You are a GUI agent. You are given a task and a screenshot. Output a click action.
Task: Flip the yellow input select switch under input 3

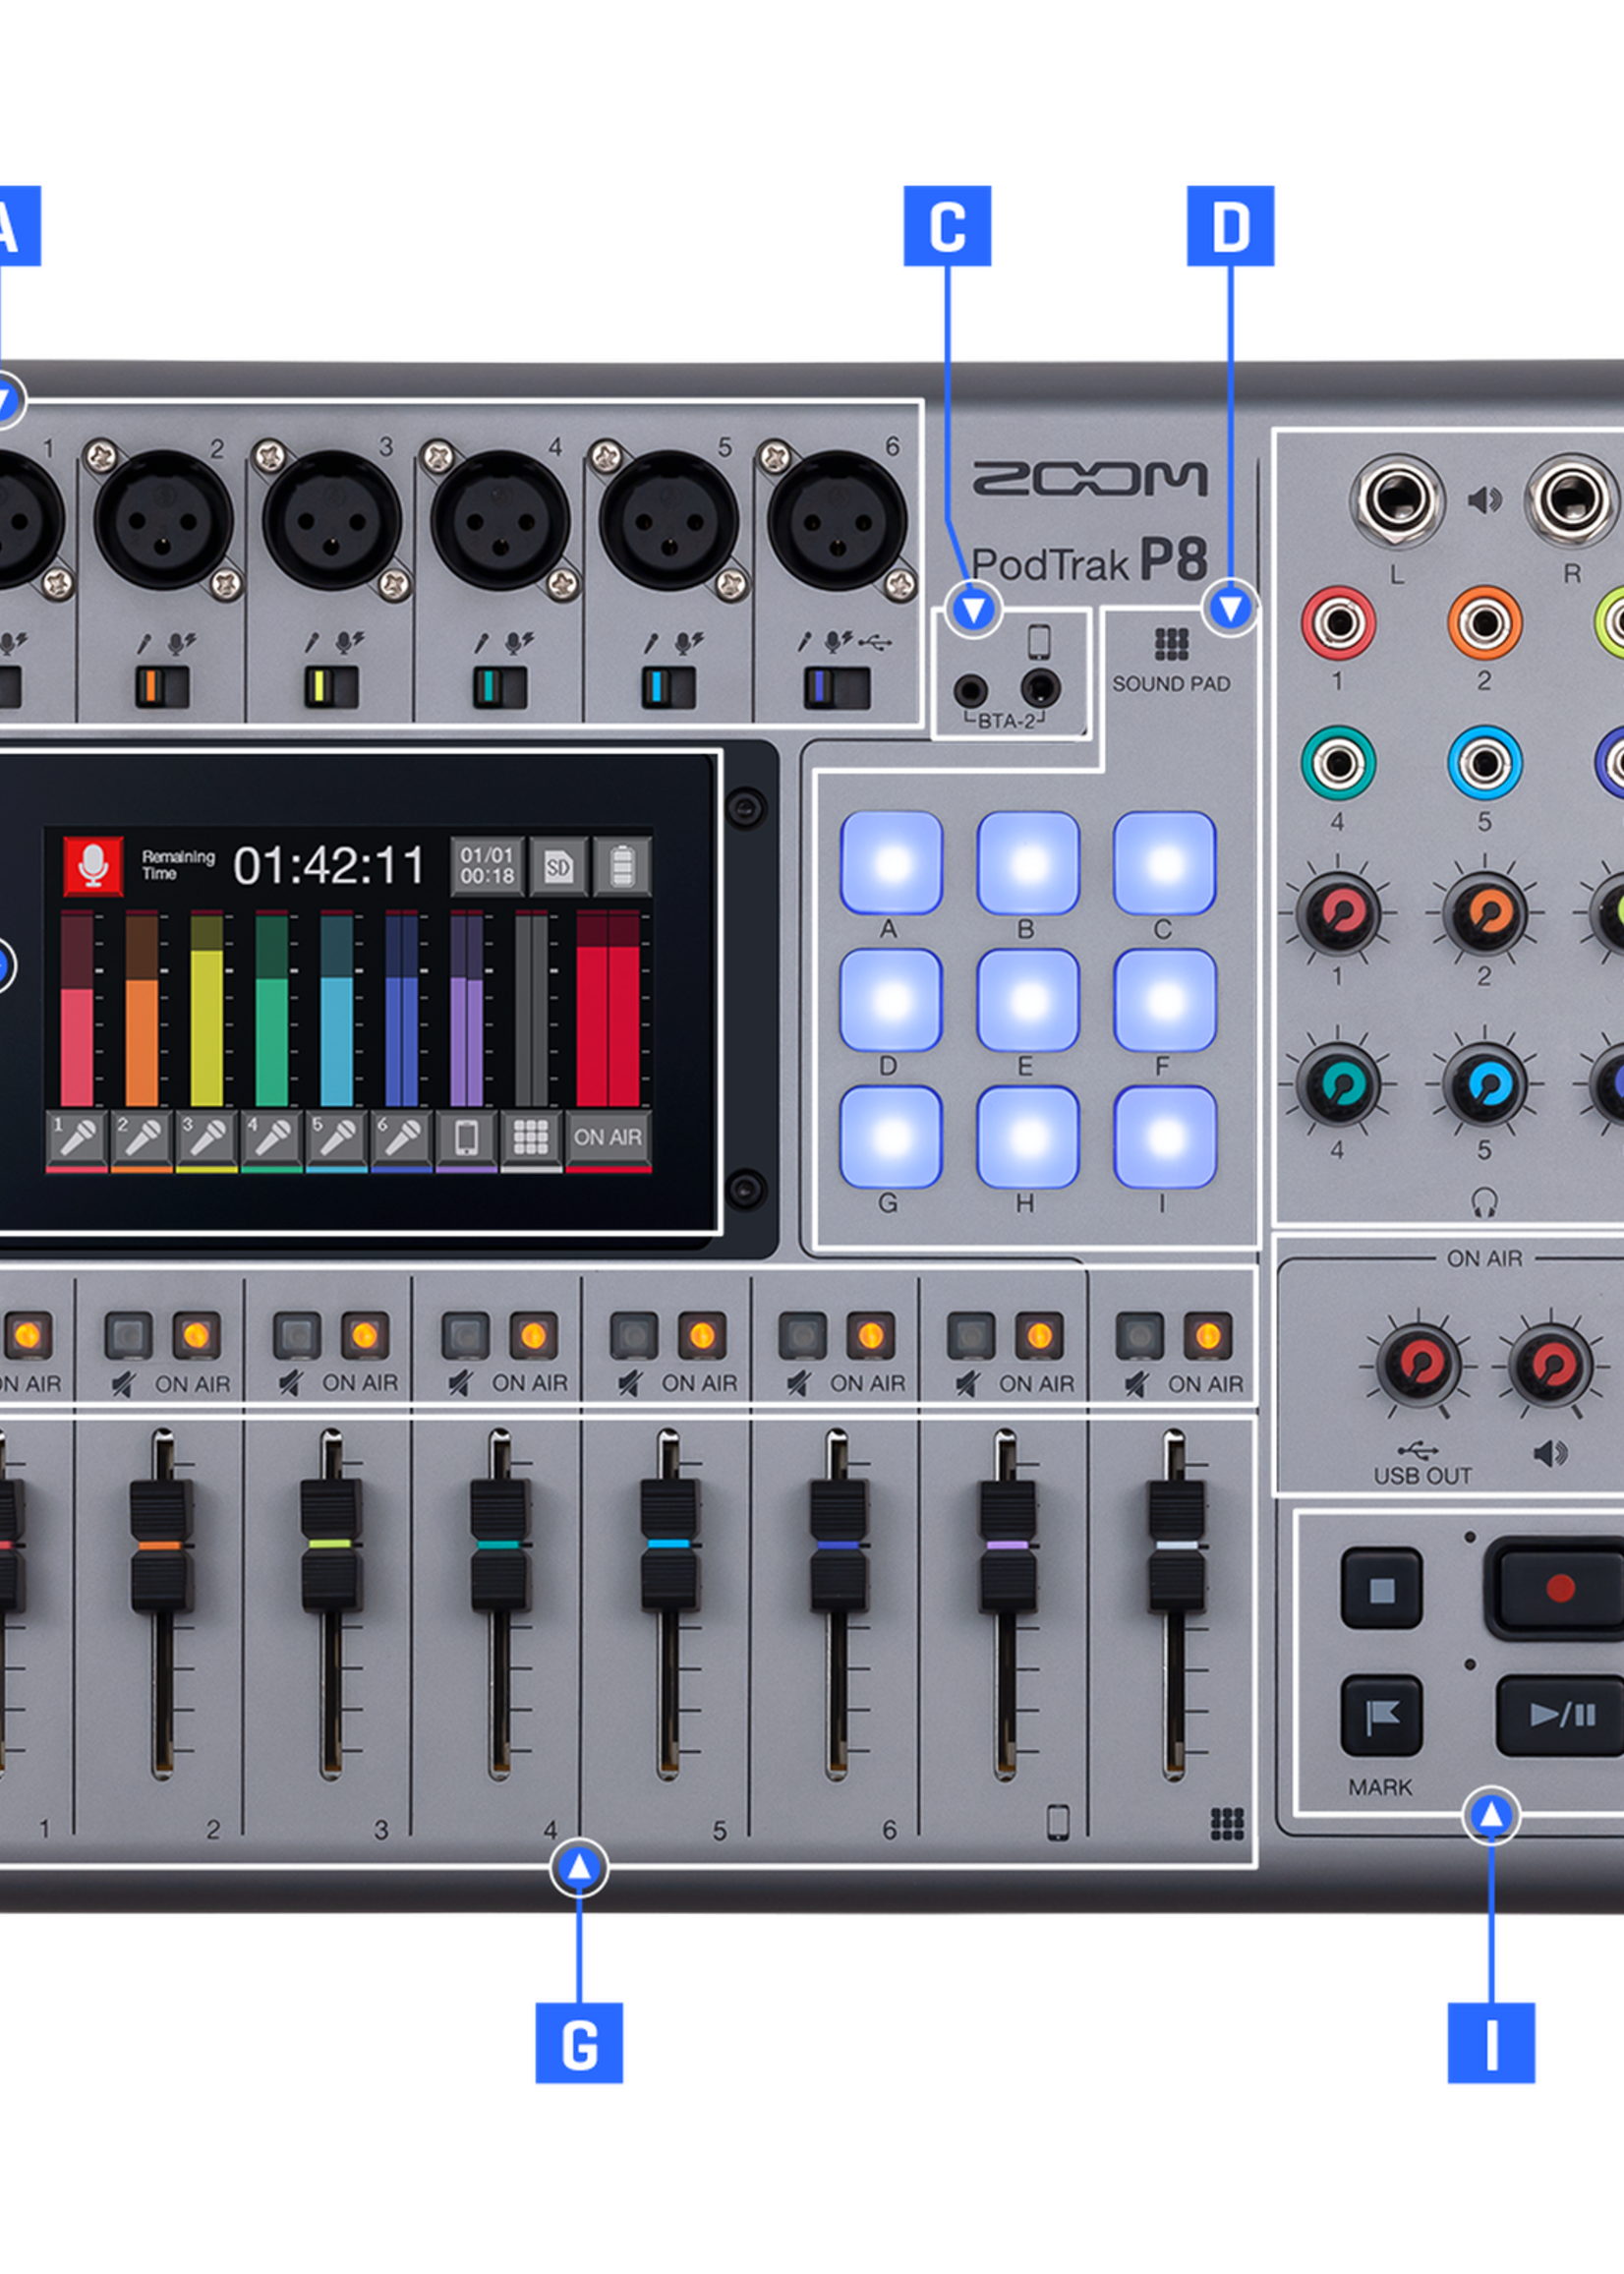(331, 687)
